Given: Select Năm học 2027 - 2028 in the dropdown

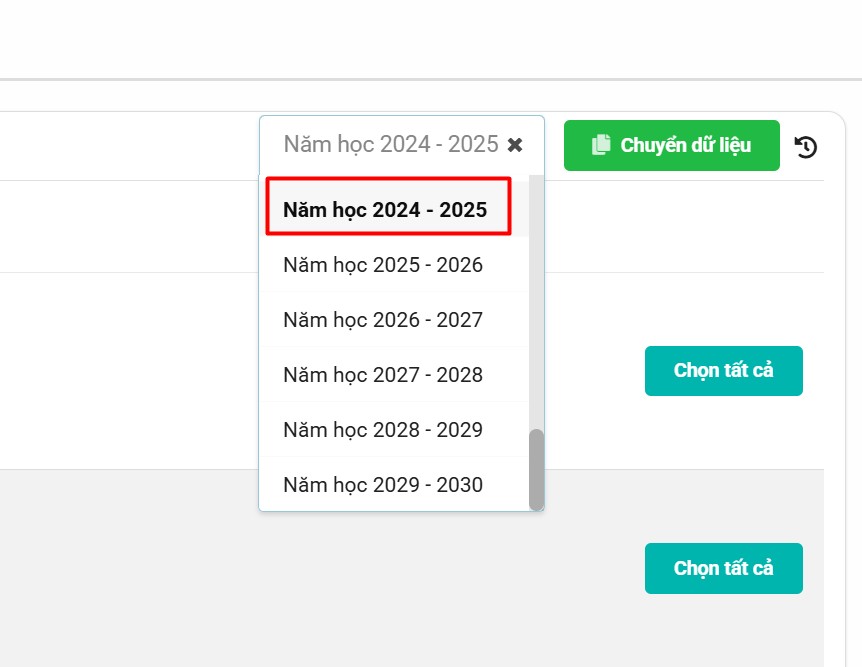Looking at the screenshot, I should point(383,375).
